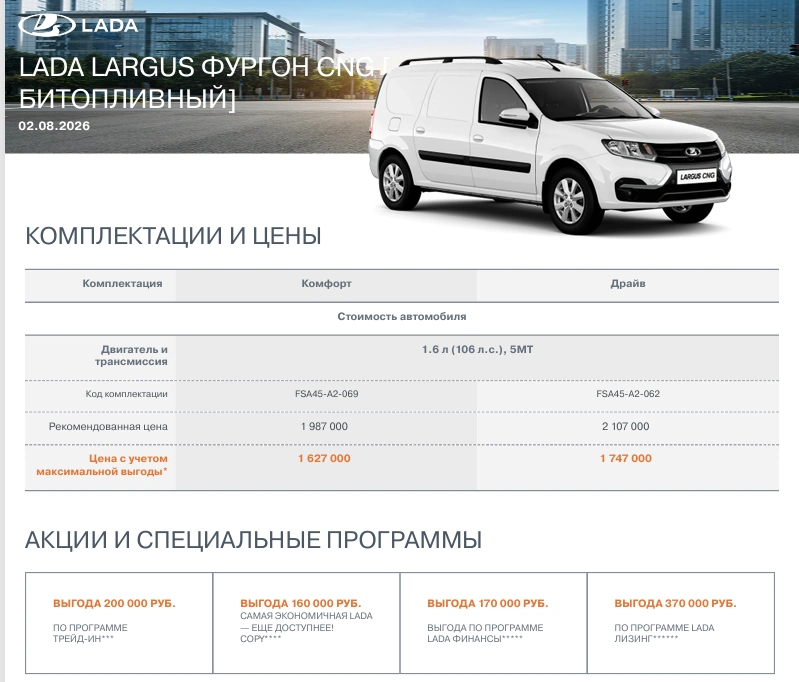The image size is (799, 682).
Task: Select the 'Комплектация' column header
Action: pyautogui.click(x=122, y=283)
